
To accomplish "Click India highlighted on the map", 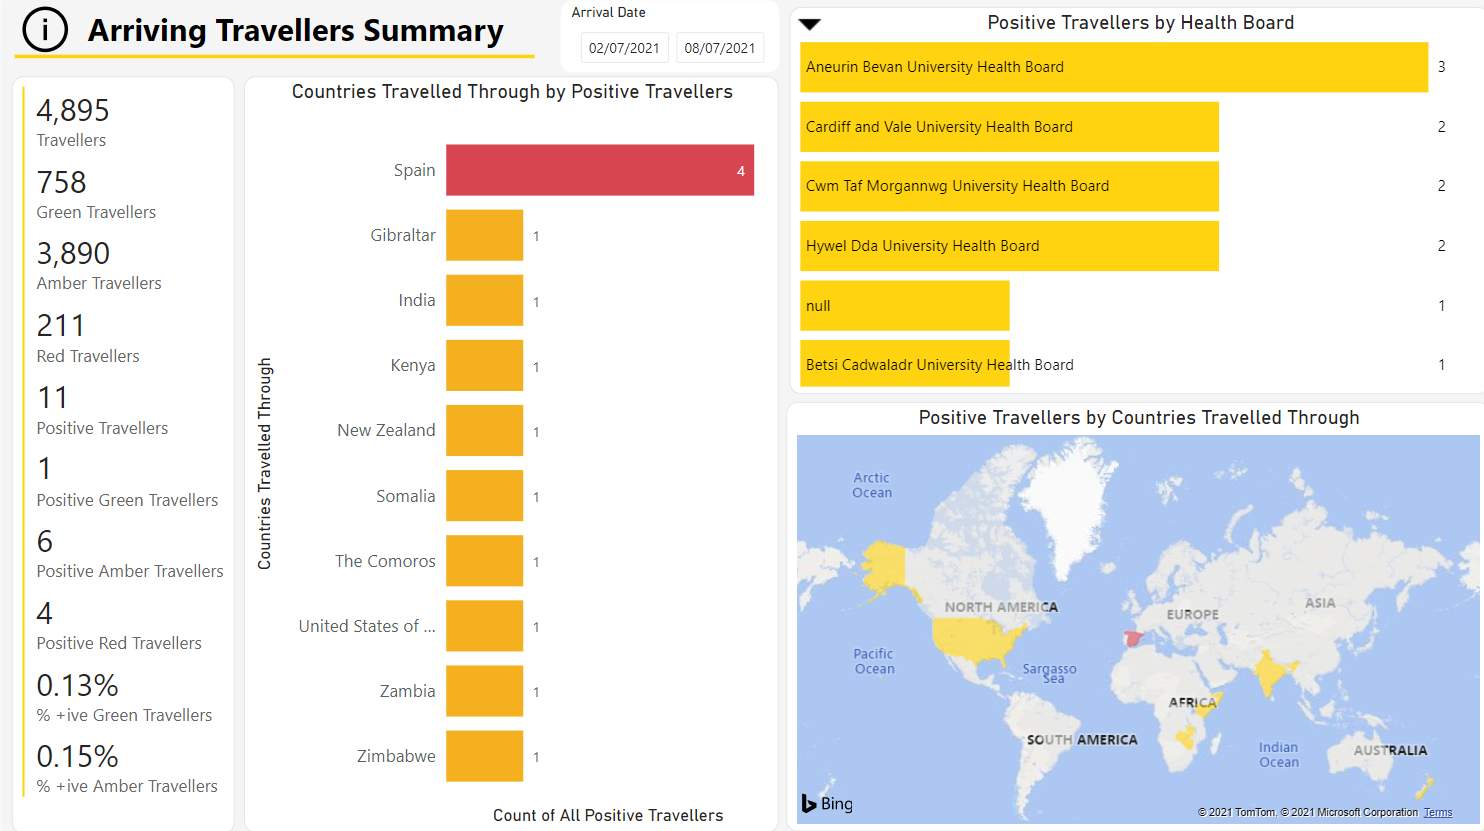I will tap(1270, 672).
